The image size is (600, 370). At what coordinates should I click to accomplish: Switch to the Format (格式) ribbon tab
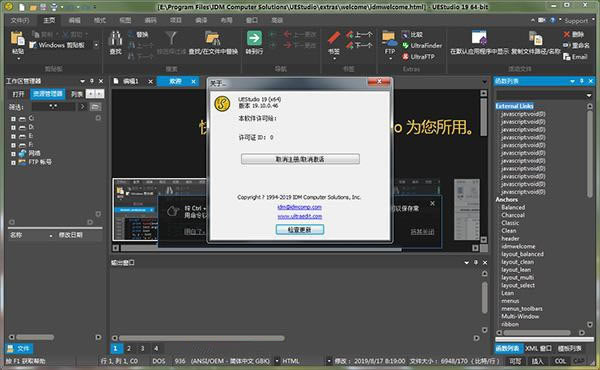(x=100, y=20)
